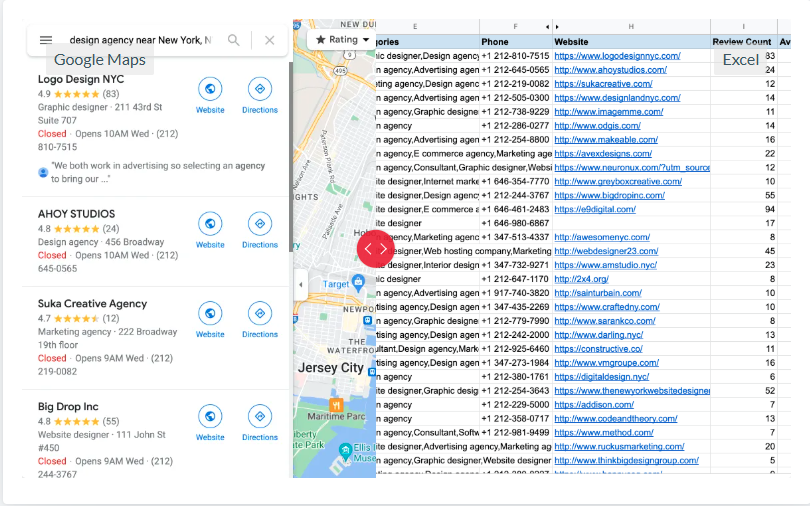Open the ahoystudios.com link
This screenshot has width=810, height=506.
coord(610,70)
